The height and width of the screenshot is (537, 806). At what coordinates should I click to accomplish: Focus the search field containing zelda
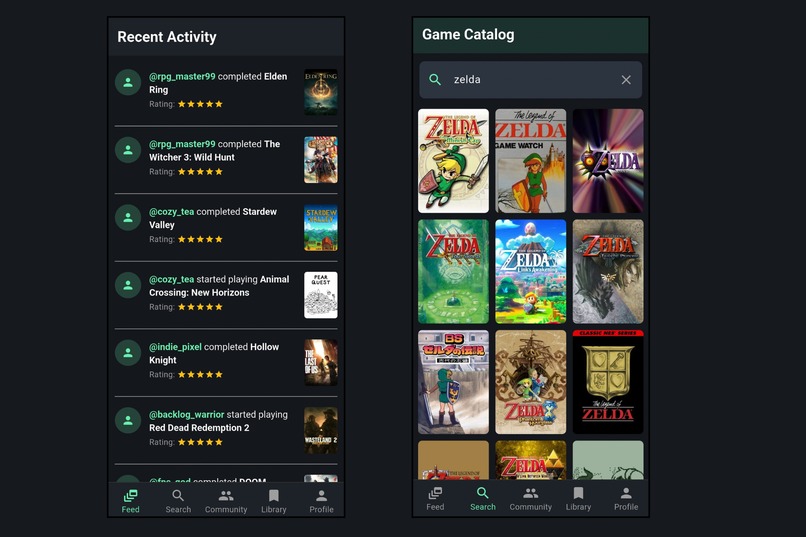pyautogui.click(x=530, y=80)
